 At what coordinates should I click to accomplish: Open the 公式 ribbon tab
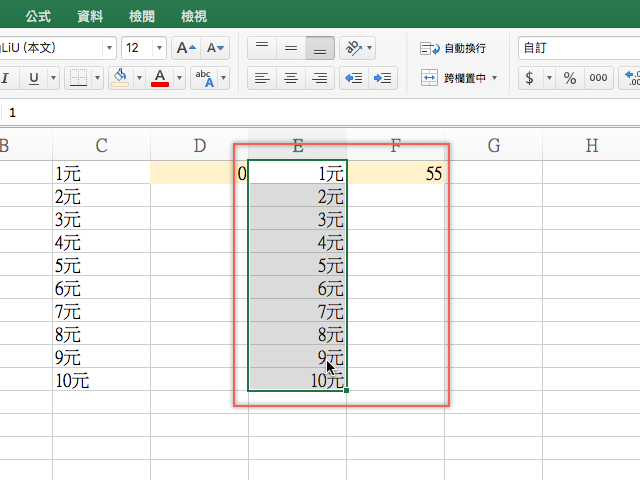[x=38, y=16]
